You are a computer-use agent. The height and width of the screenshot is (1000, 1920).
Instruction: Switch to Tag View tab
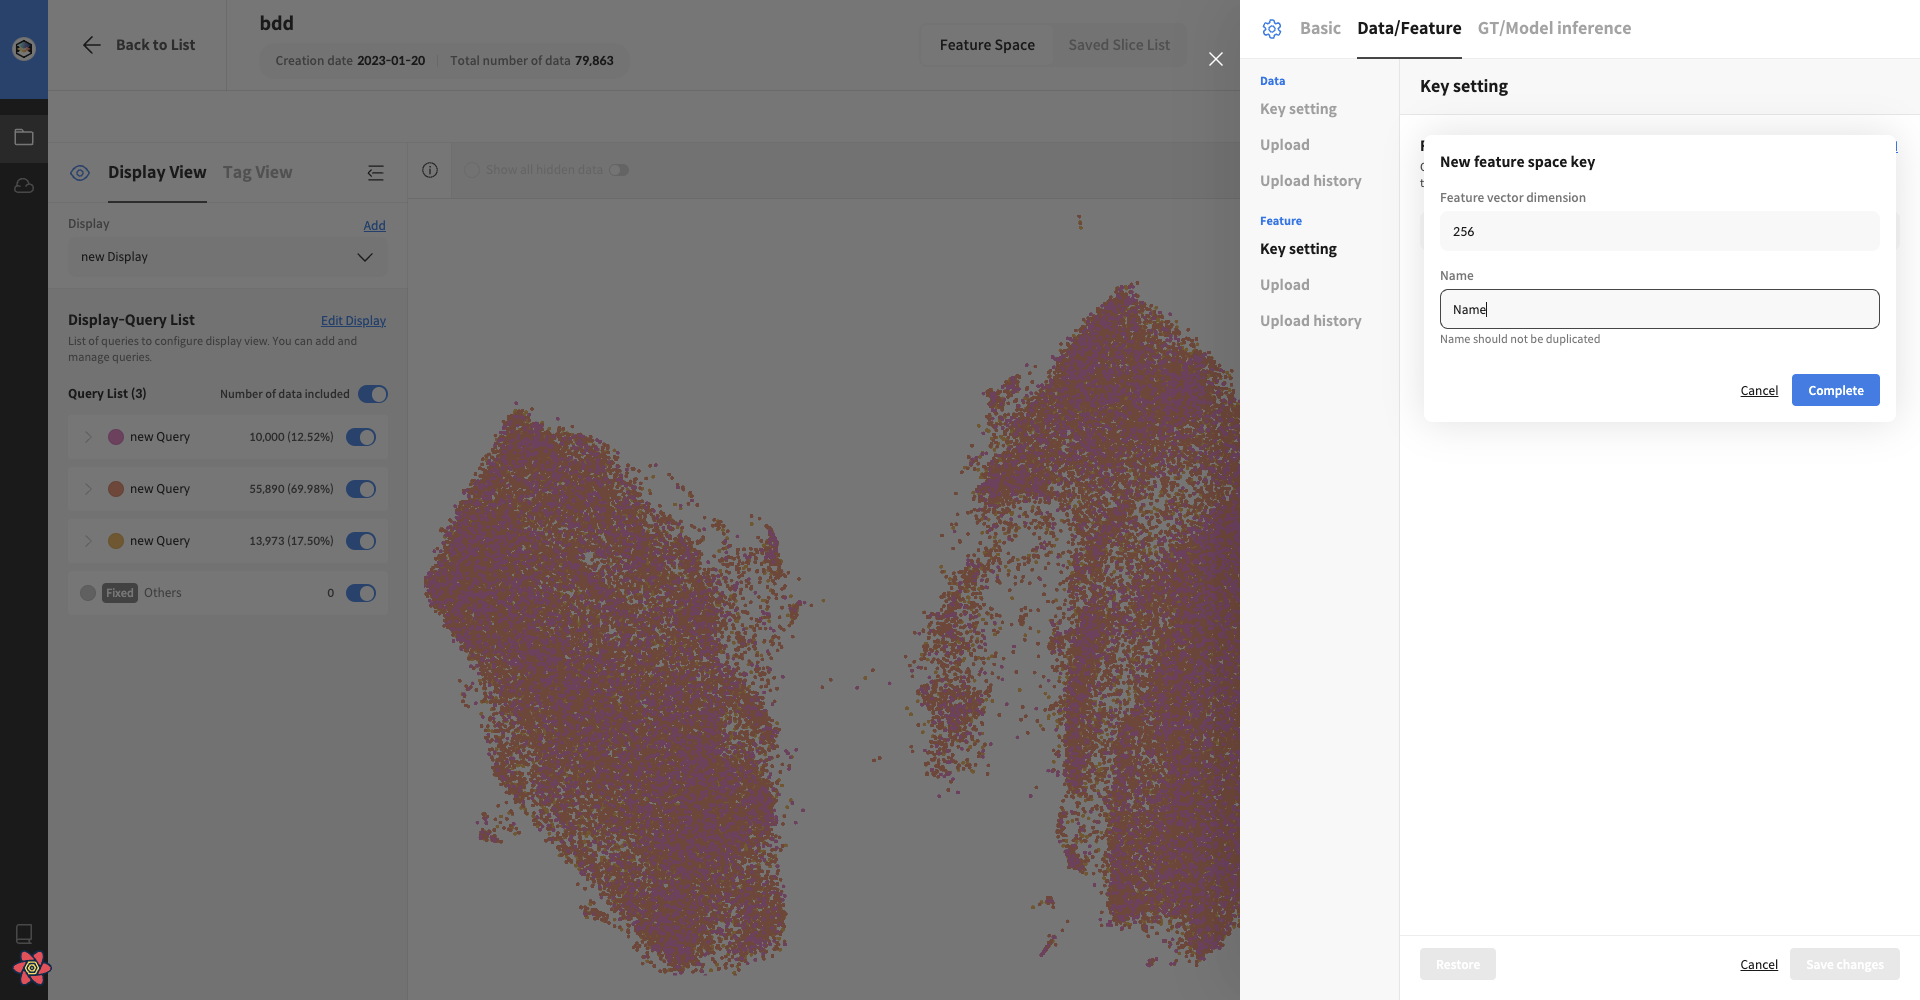click(x=257, y=172)
